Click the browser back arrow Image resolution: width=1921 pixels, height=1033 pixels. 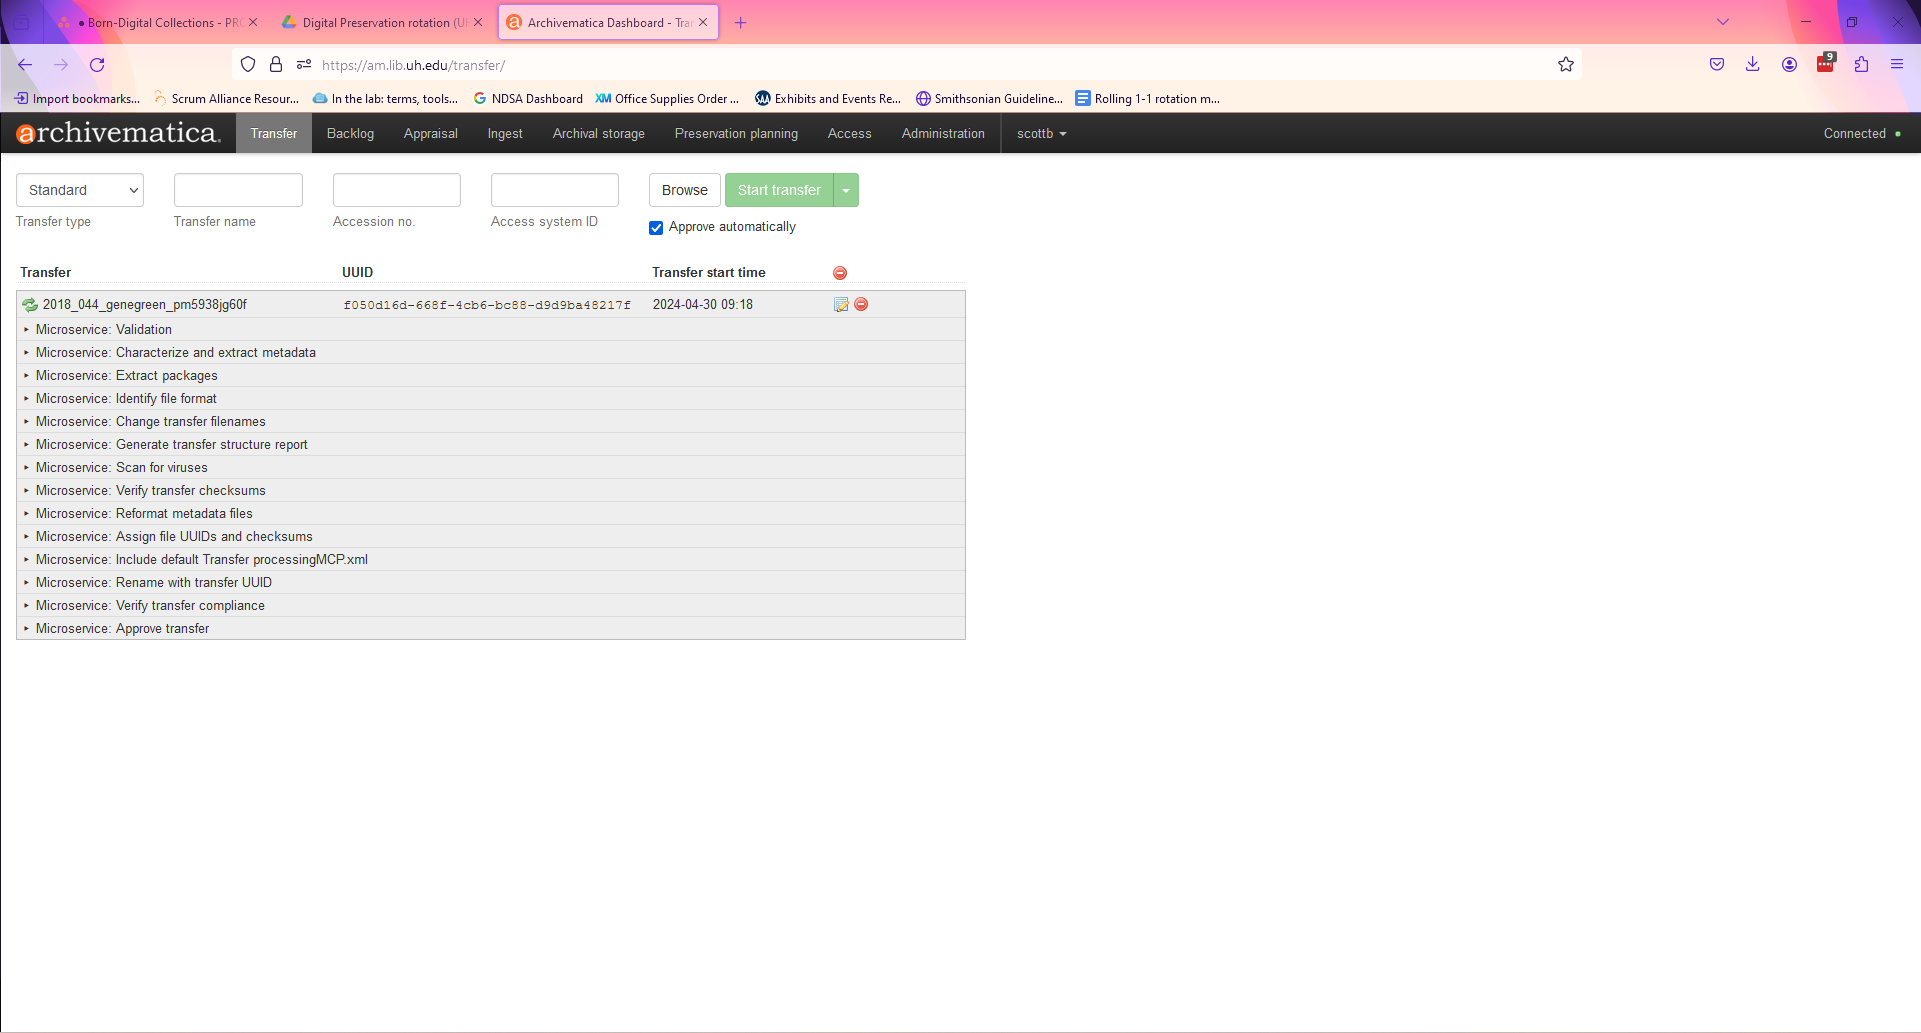tap(25, 65)
